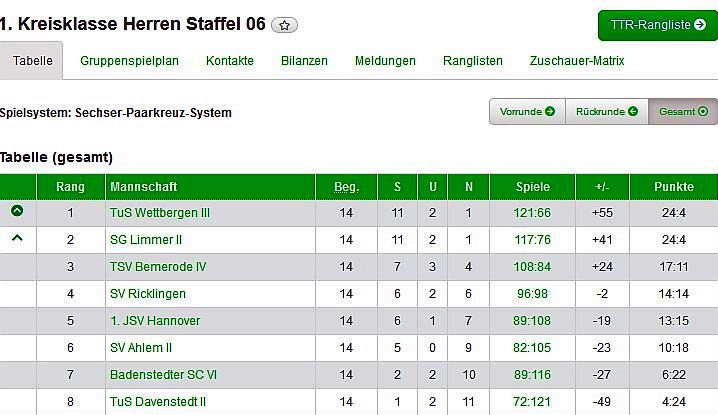Open the Zuschauer-Matrix tab

pyautogui.click(x=577, y=61)
